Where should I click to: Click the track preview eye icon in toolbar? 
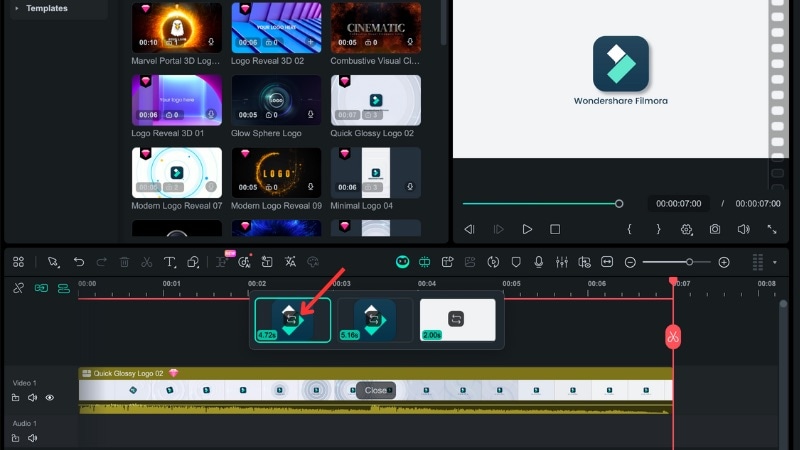point(584,262)
